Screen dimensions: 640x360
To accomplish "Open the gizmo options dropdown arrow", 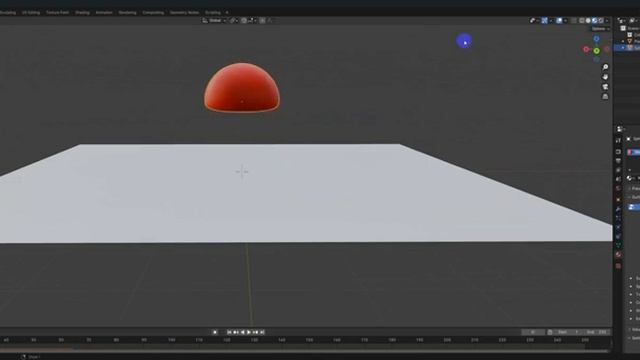I will pos(551,20).
